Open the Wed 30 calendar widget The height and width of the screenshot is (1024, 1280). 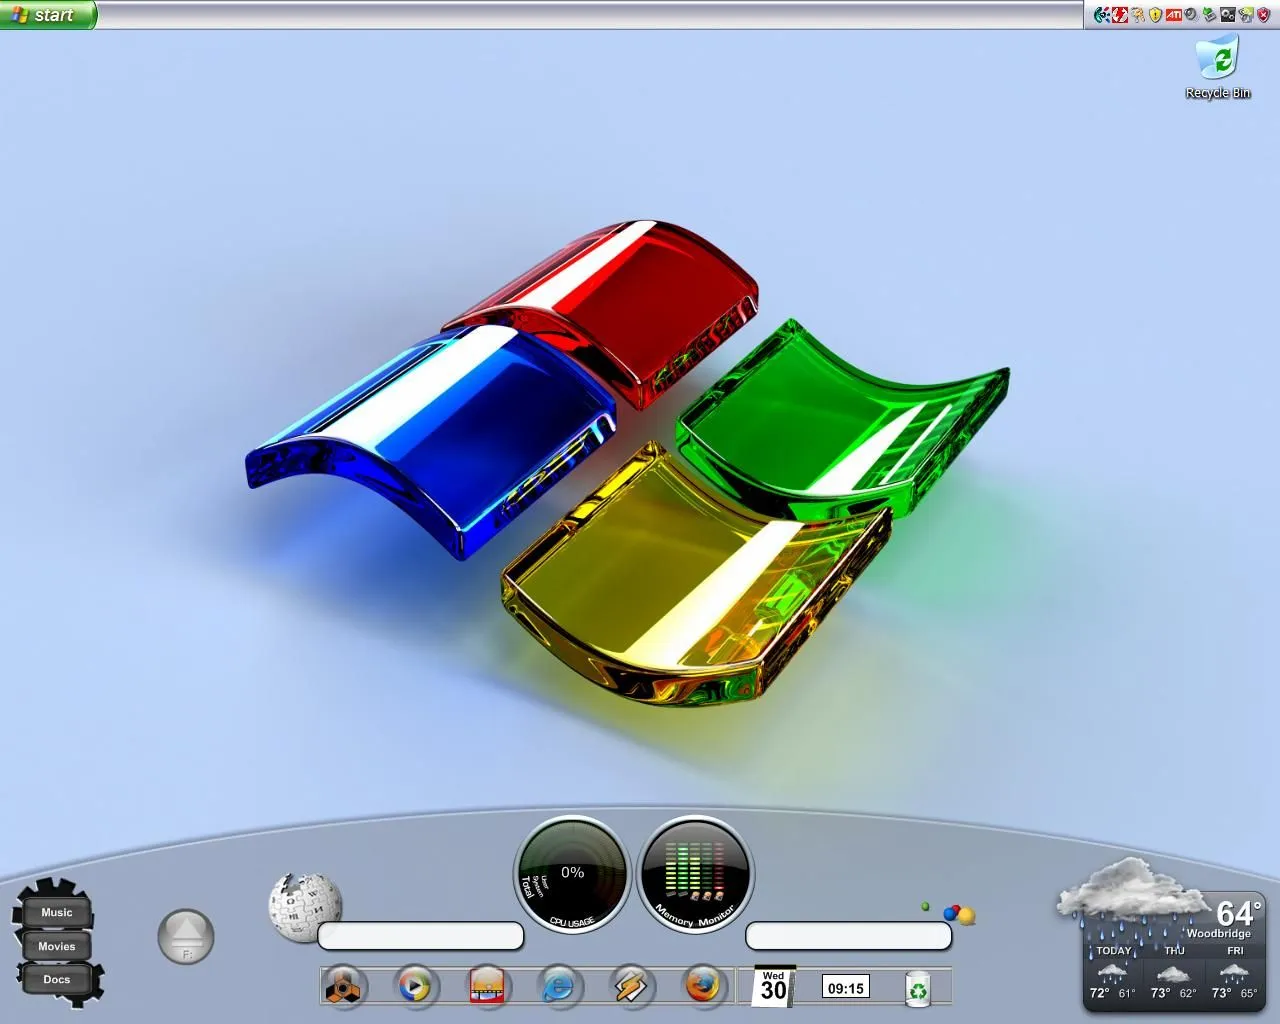click(773, 987)
